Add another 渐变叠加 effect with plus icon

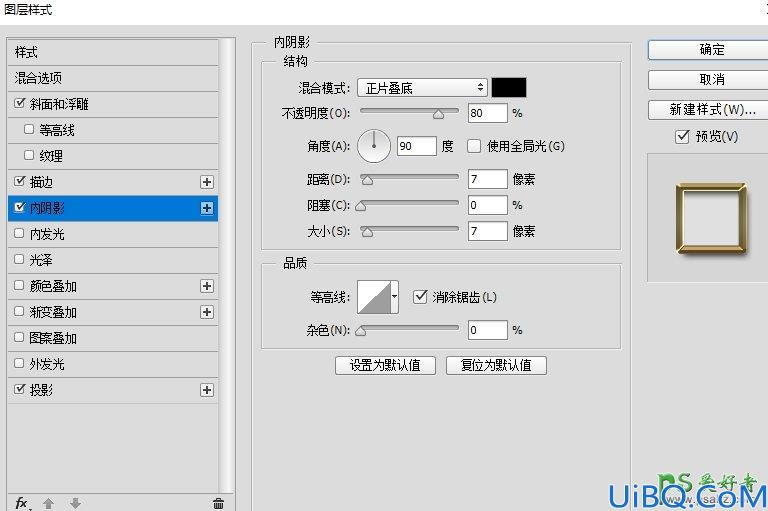(x=207, y=312)
